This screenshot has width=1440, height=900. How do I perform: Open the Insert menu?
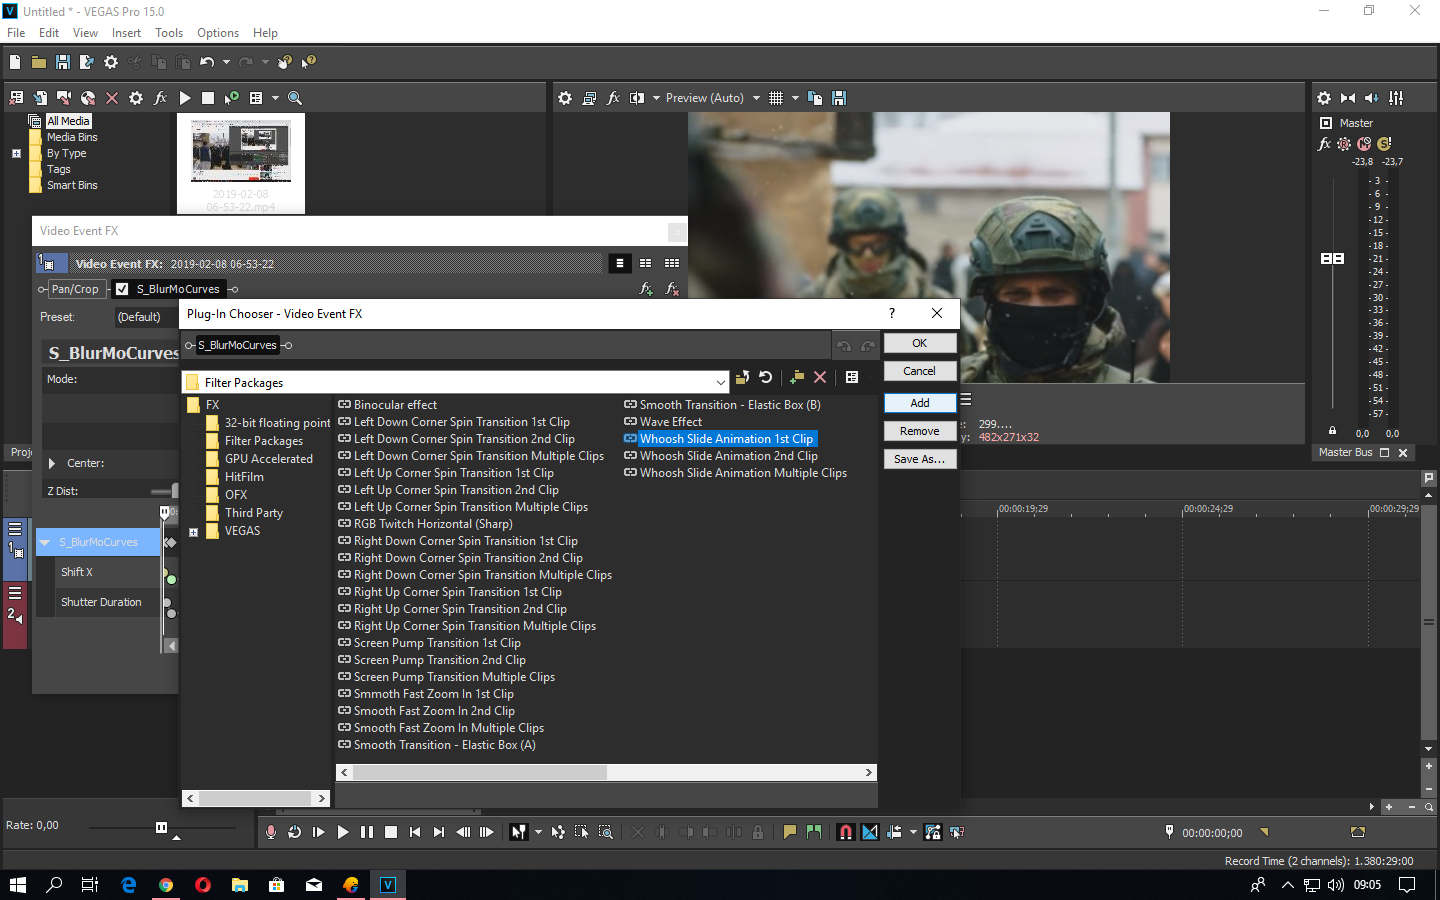126,33
